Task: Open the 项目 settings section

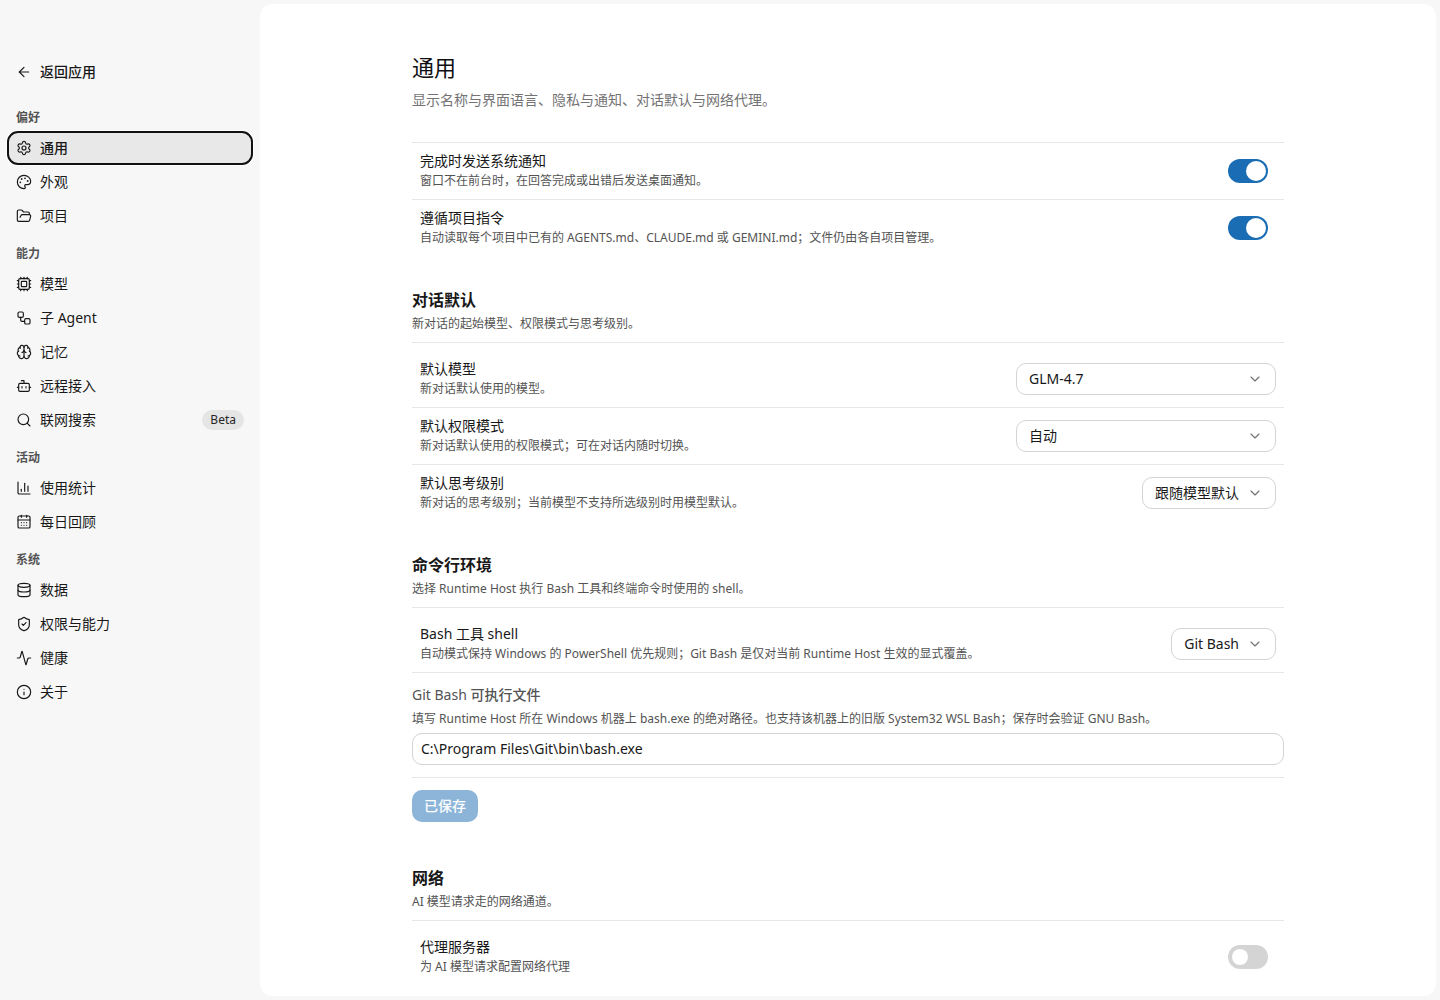Action: (x=130, y=216)
